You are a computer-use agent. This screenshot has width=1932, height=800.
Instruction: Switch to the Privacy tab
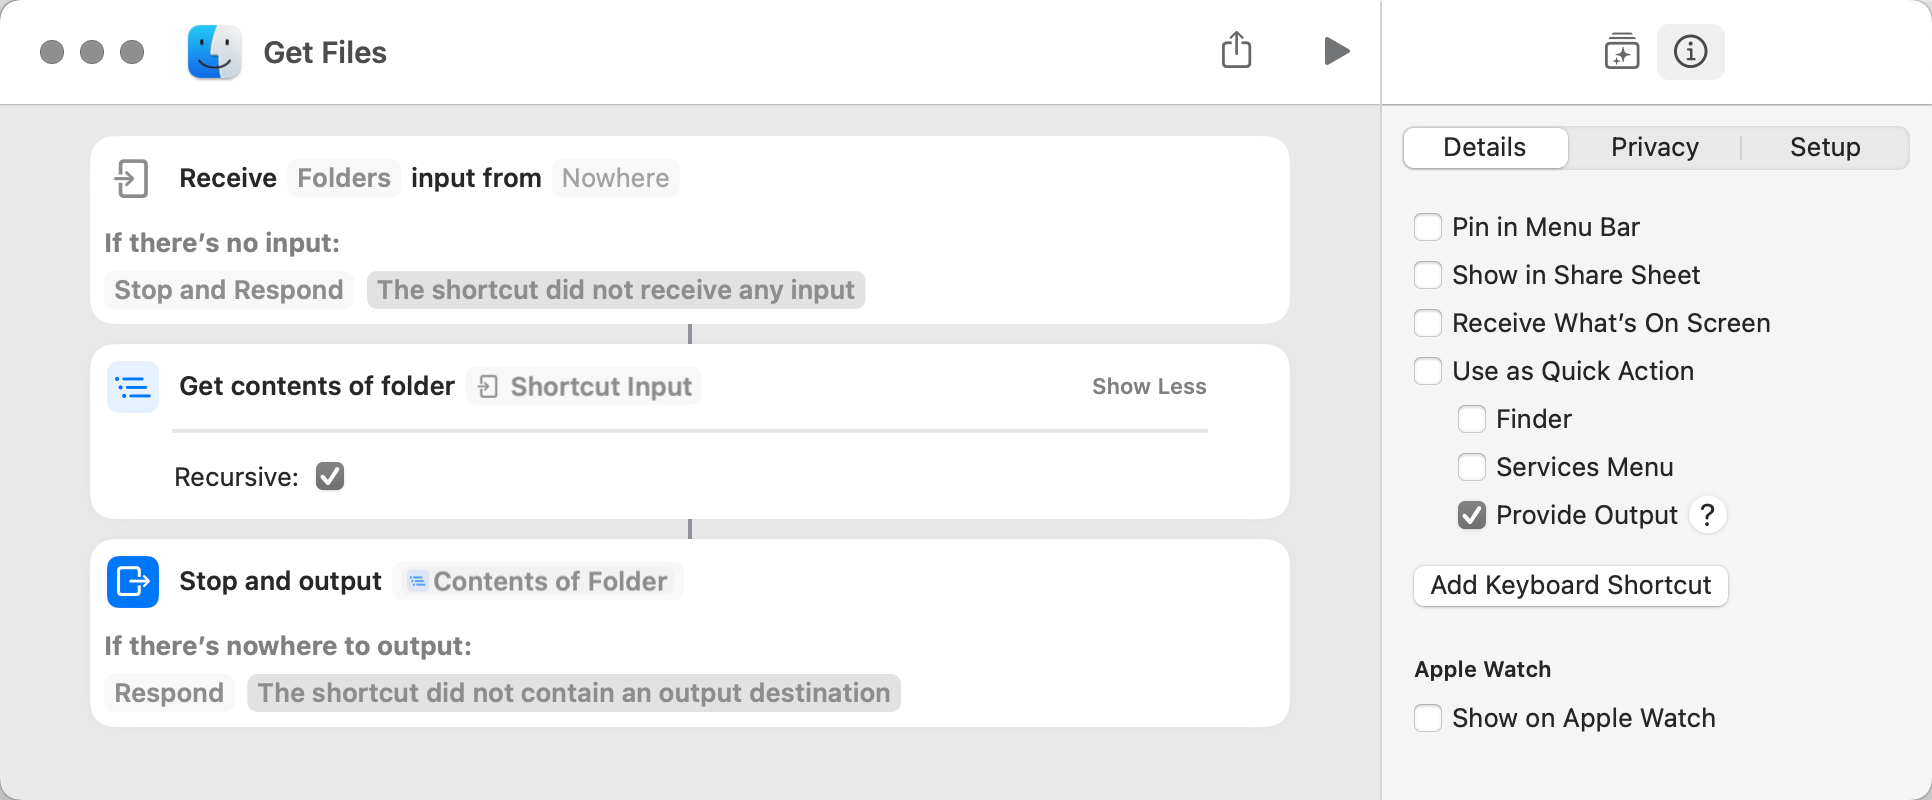(1655, 147)
